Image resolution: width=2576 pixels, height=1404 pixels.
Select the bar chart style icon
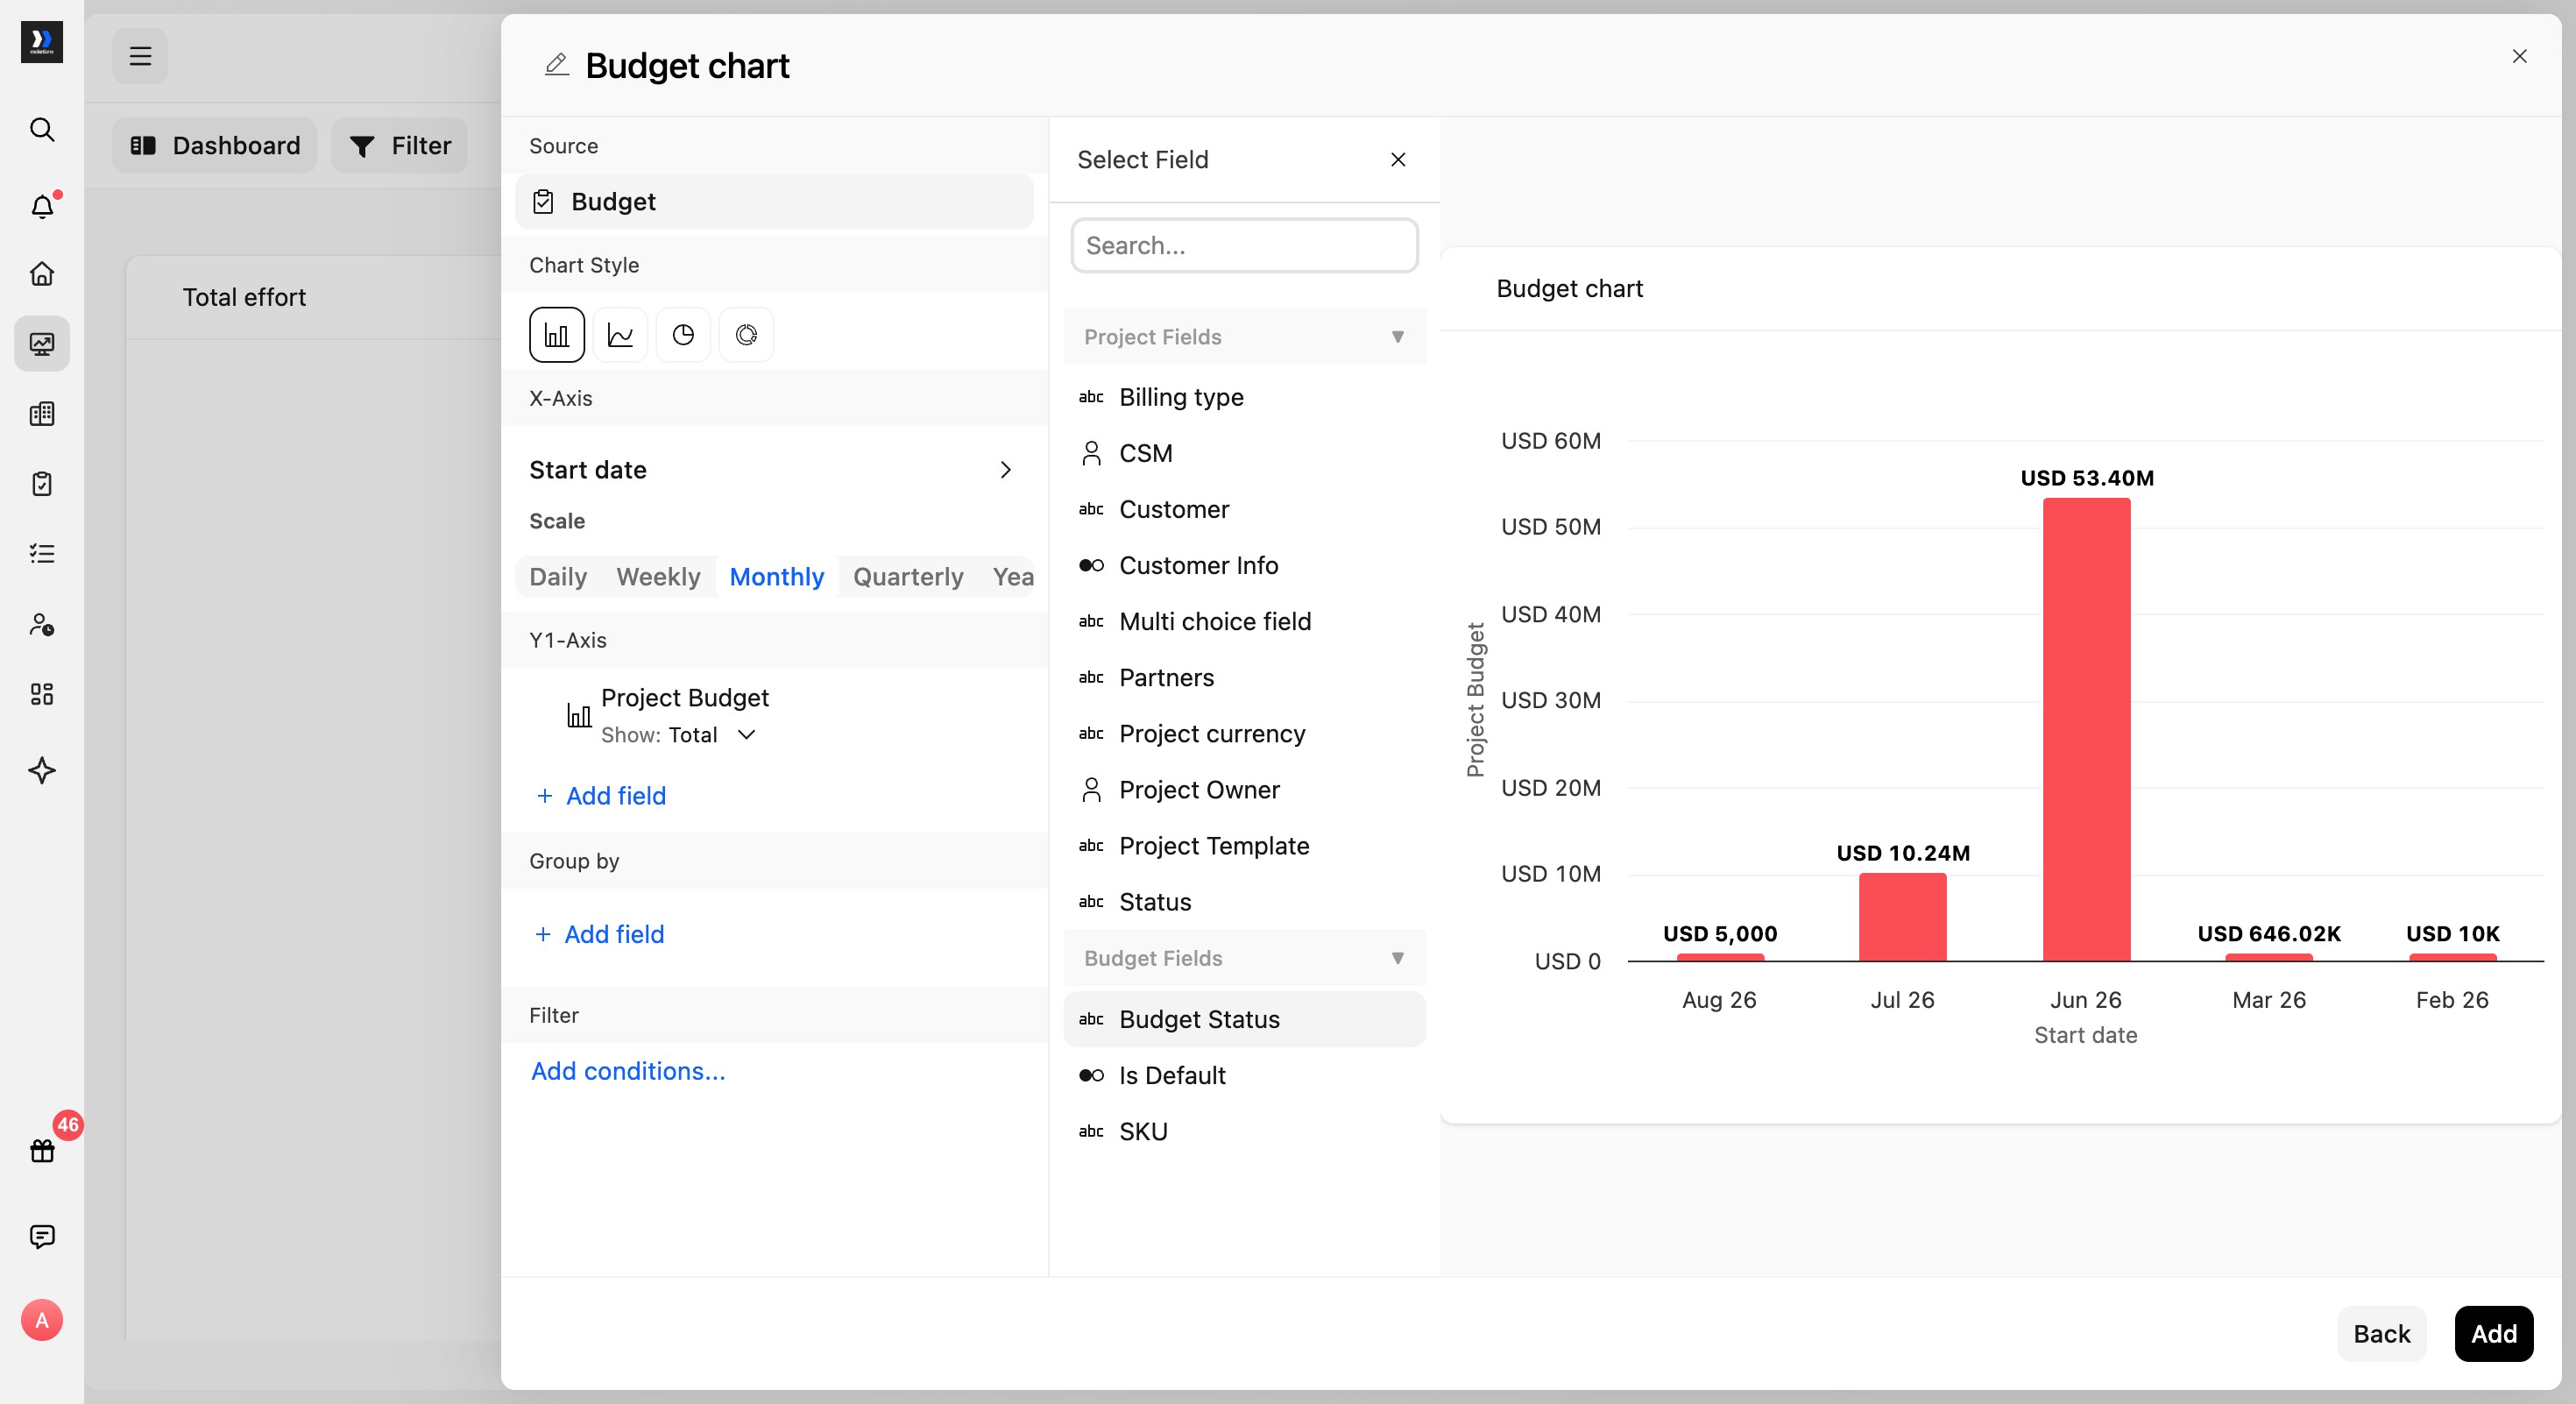557,335
